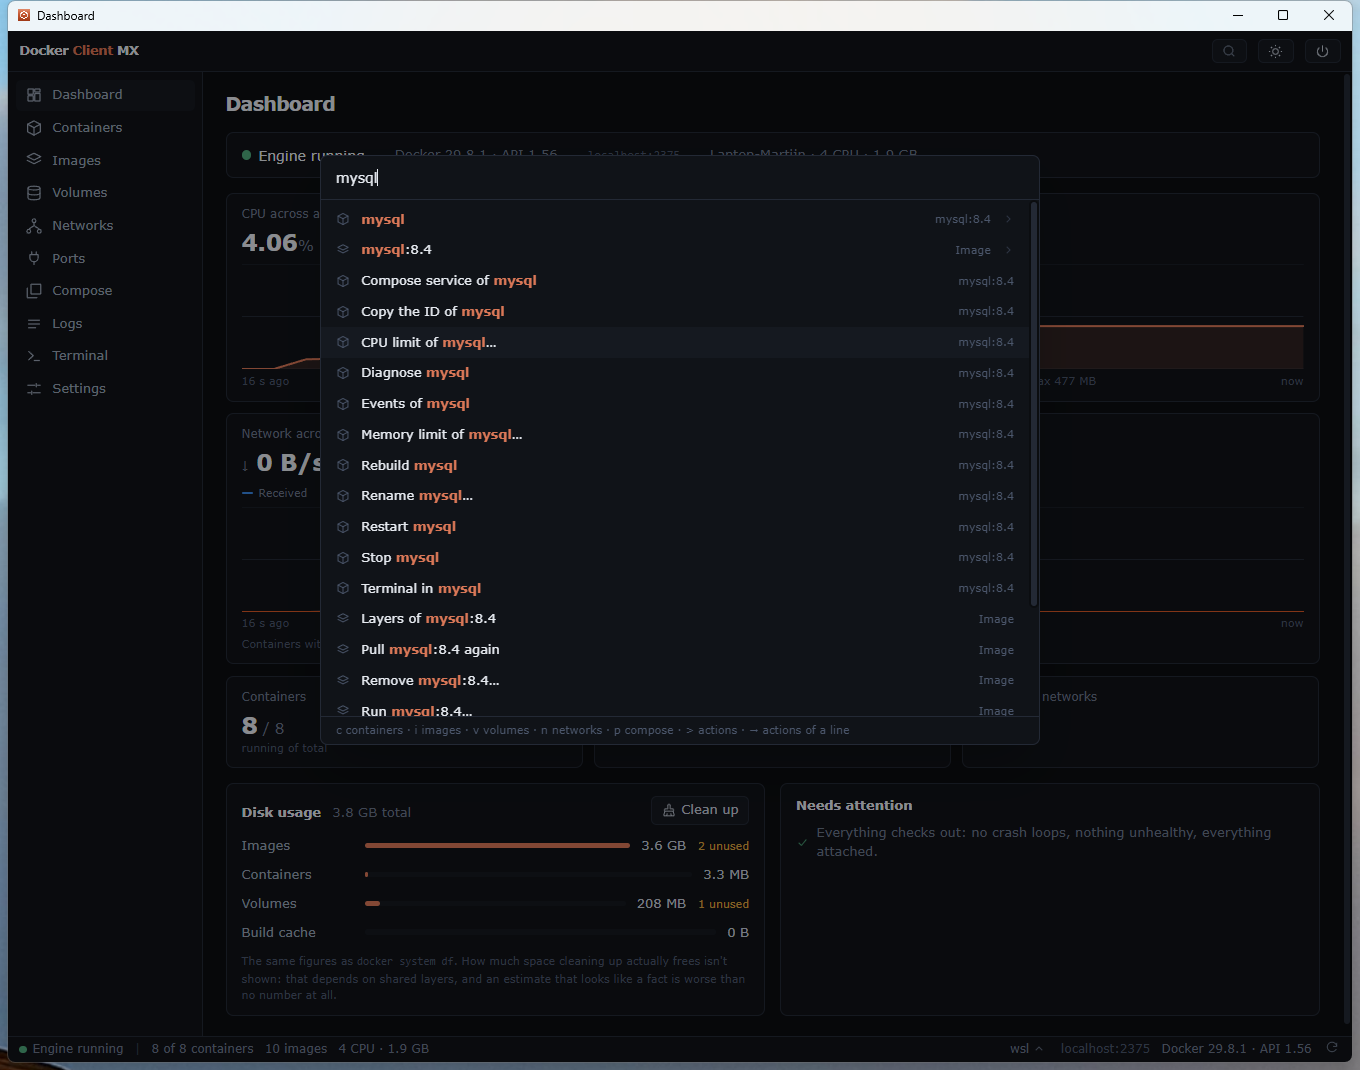Click Docker 29.8.1 · API 1.56 status text
The width and height of the screenshot is (1360, 1070).
(x=1236, y=1049)
